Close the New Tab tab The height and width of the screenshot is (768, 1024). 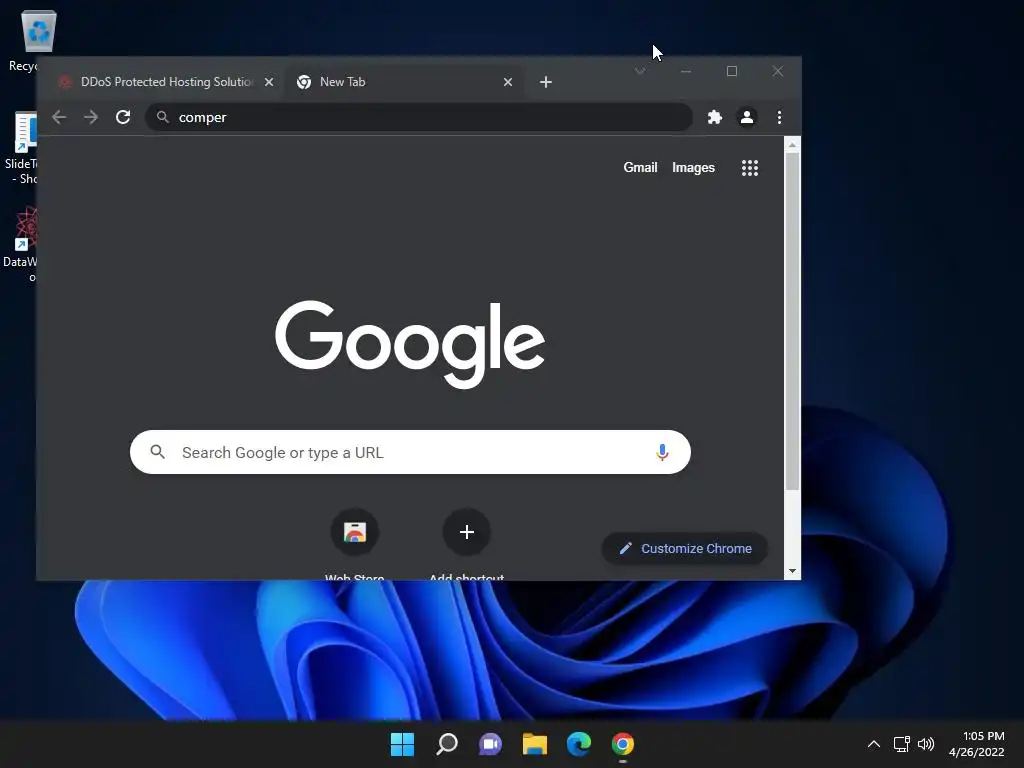click(x=507, y=82)
